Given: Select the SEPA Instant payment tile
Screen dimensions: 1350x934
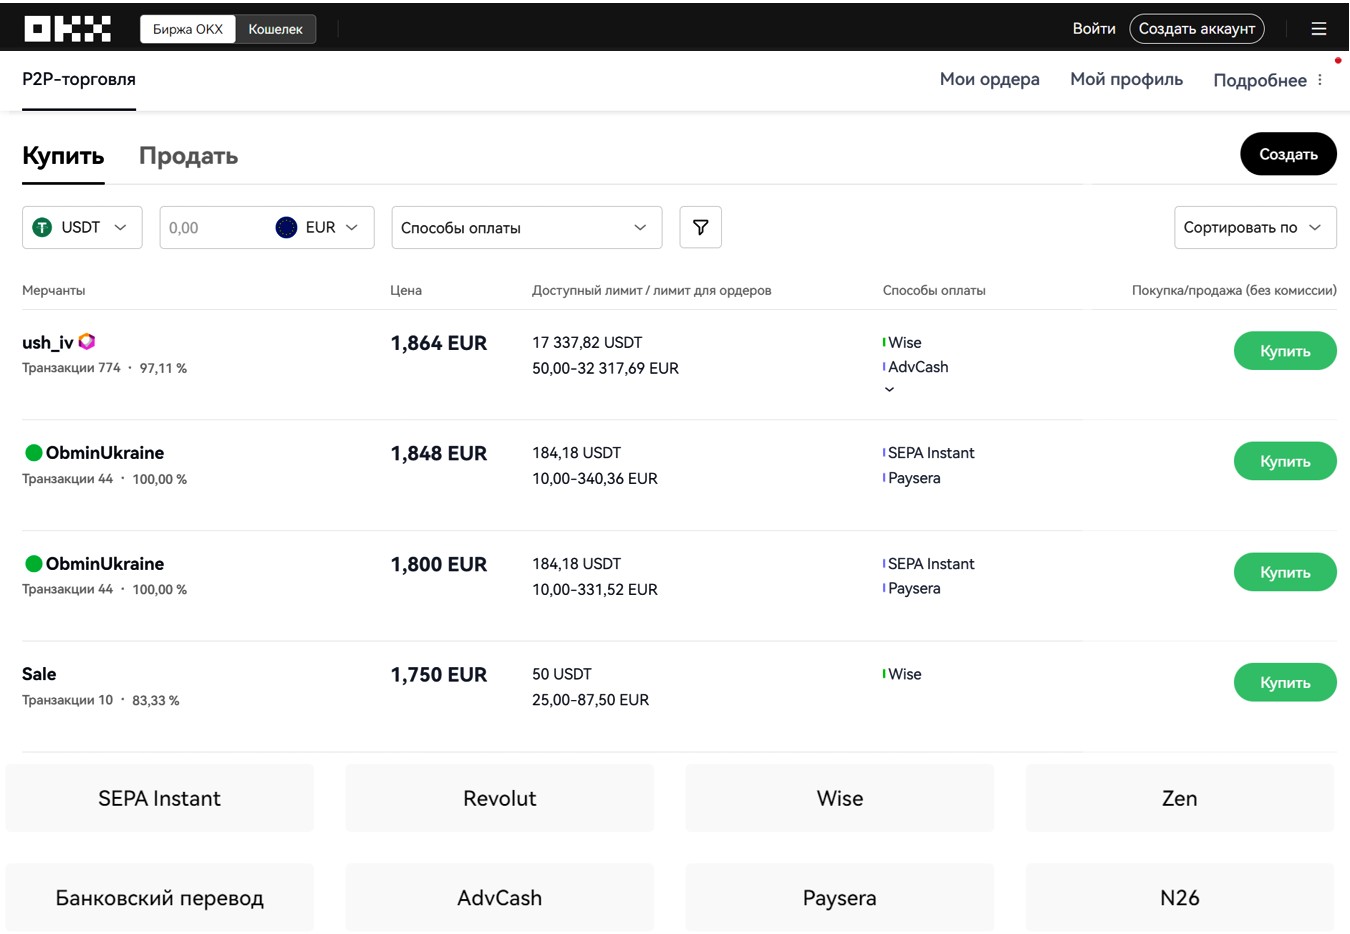Looking at the screenshot, I should pyautogui.click(x=159, y=798).
